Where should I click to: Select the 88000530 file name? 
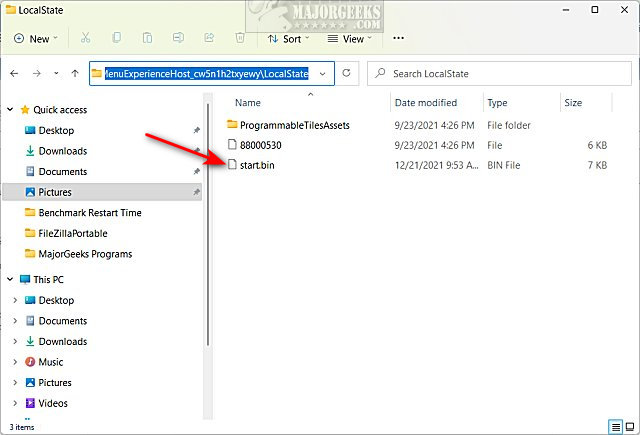tap(260, 145)
